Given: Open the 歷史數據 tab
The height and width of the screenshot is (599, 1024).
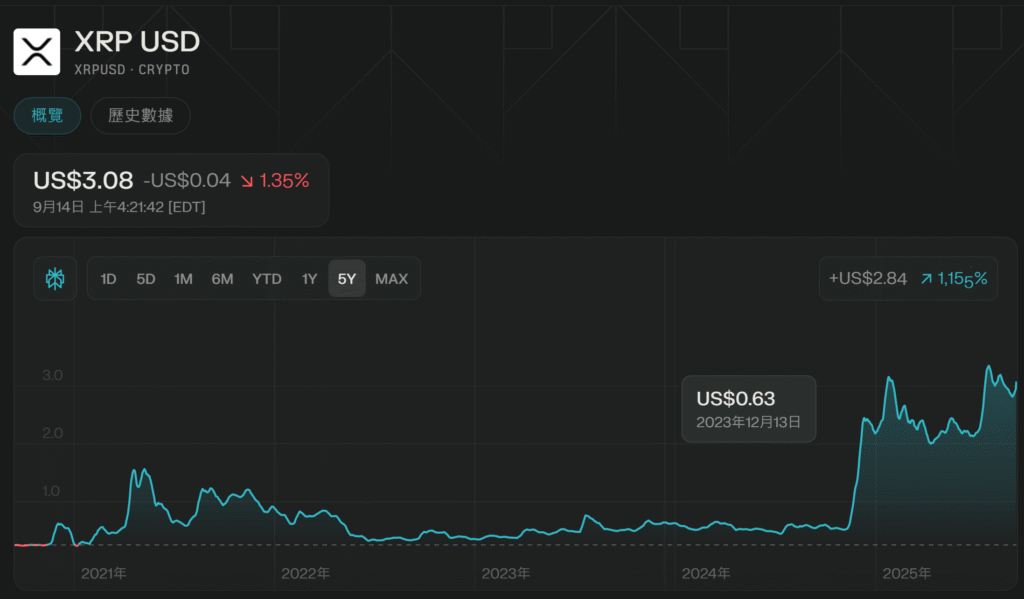Looking at the screenshot, I should (140, 116).
